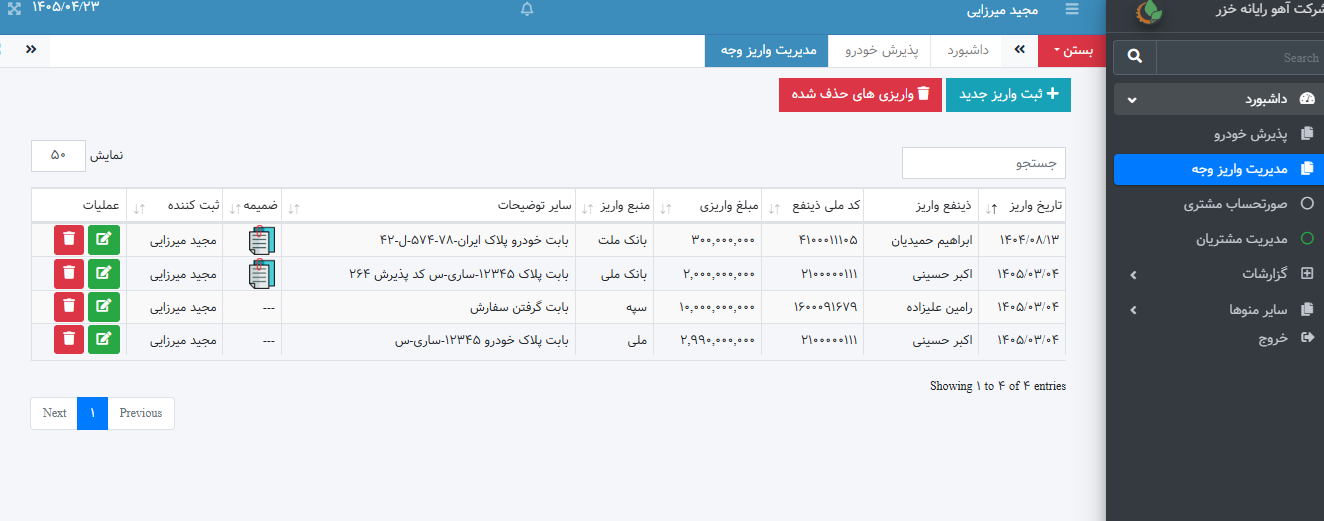Image resolution: width=1324 pixels, height=521 pixels.
Task: Click the notification bell icon
Action: click(527, 9)
